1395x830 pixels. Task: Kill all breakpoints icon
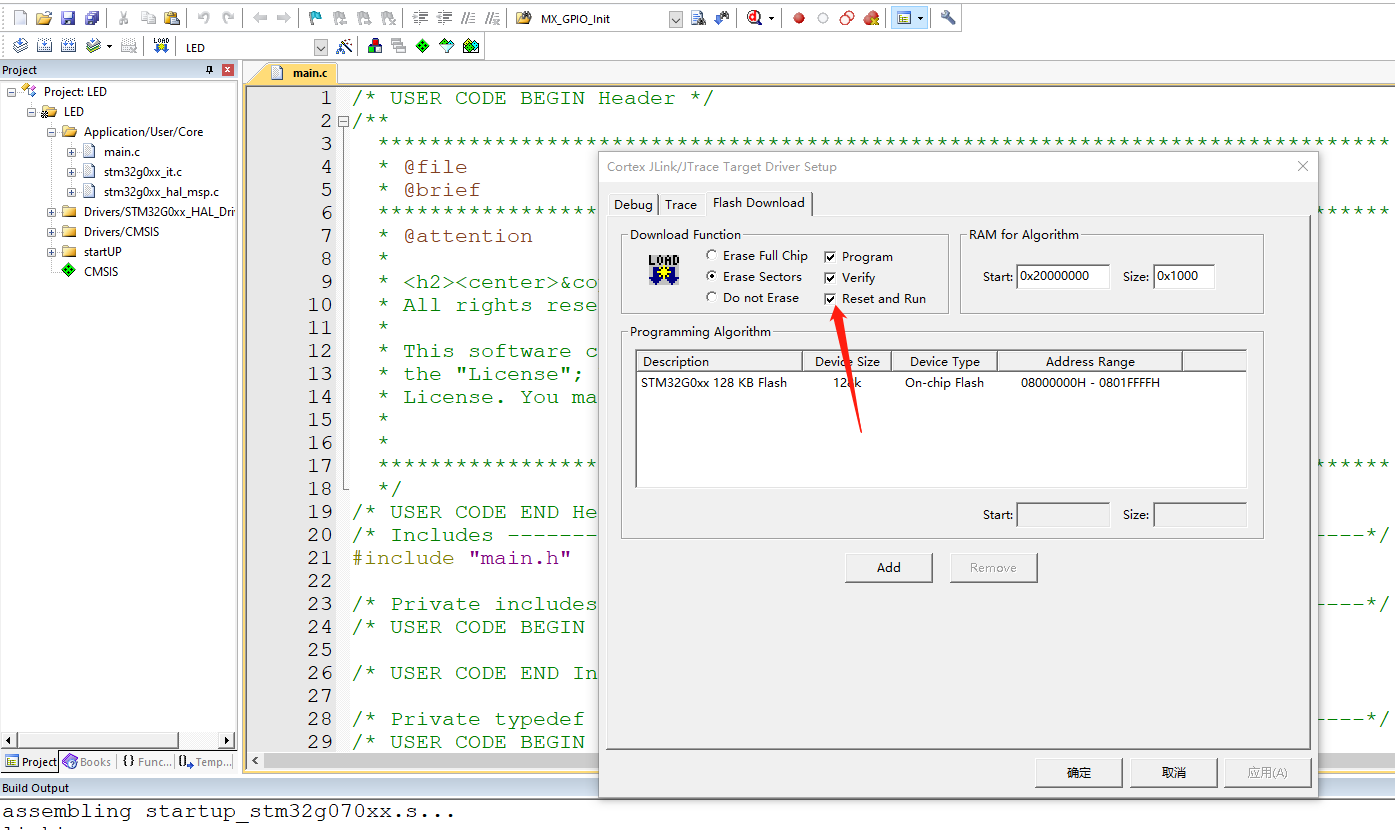click(x=872, y=18)
